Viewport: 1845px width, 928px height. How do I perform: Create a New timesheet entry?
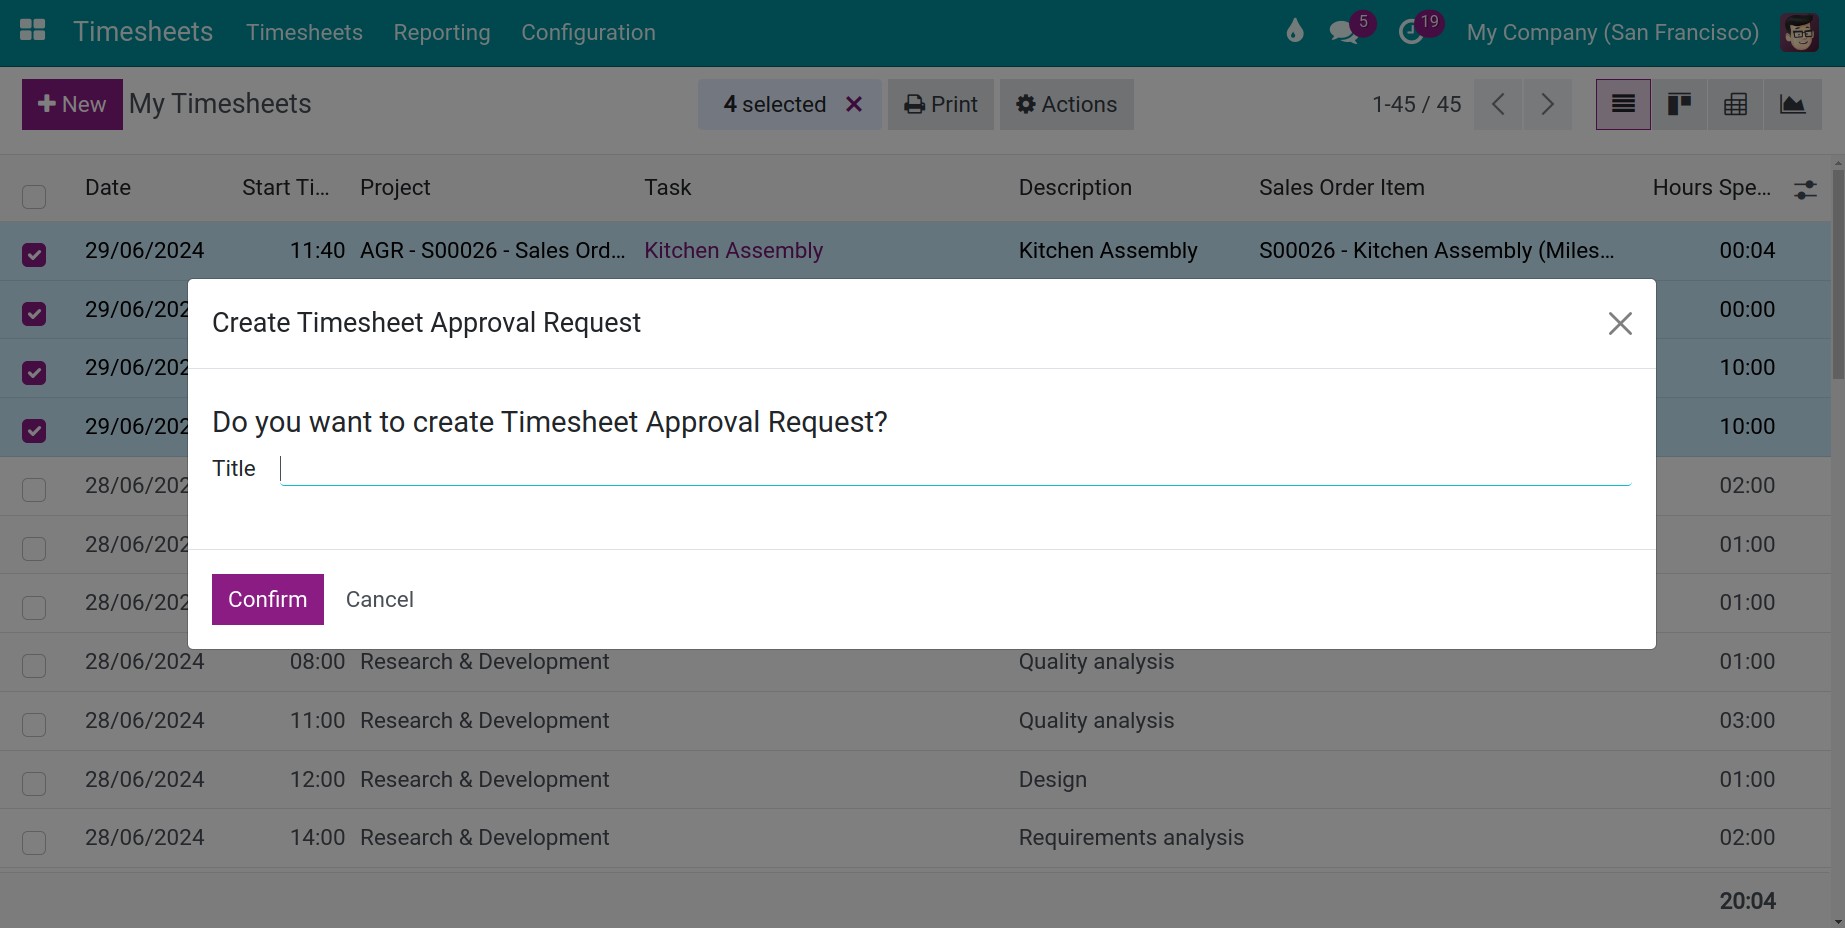(x=72, y=104)
